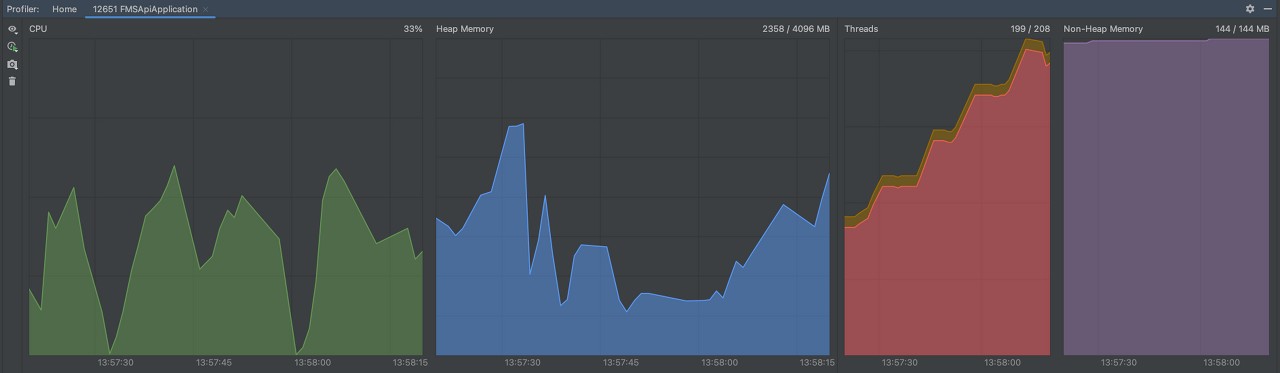
Task: Open the eye-icon view options dropdown
Action: point(13,30)
